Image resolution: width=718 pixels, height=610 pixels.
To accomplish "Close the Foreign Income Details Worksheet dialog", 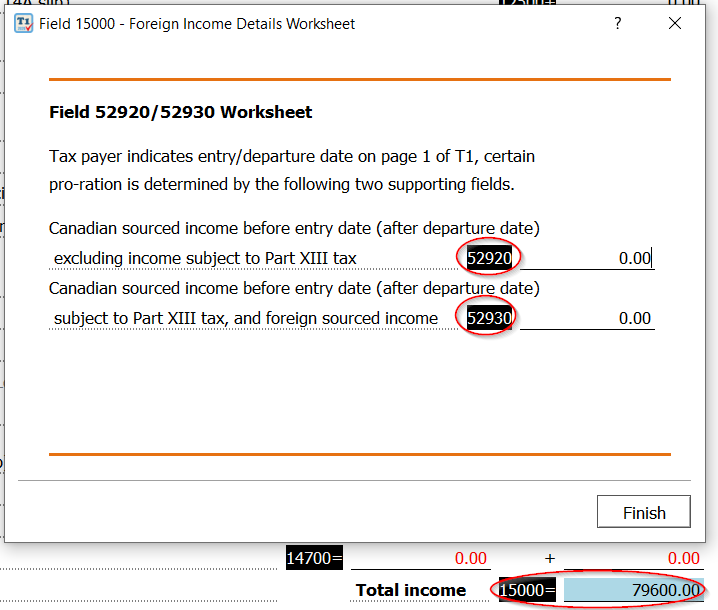I will [674, 23].
